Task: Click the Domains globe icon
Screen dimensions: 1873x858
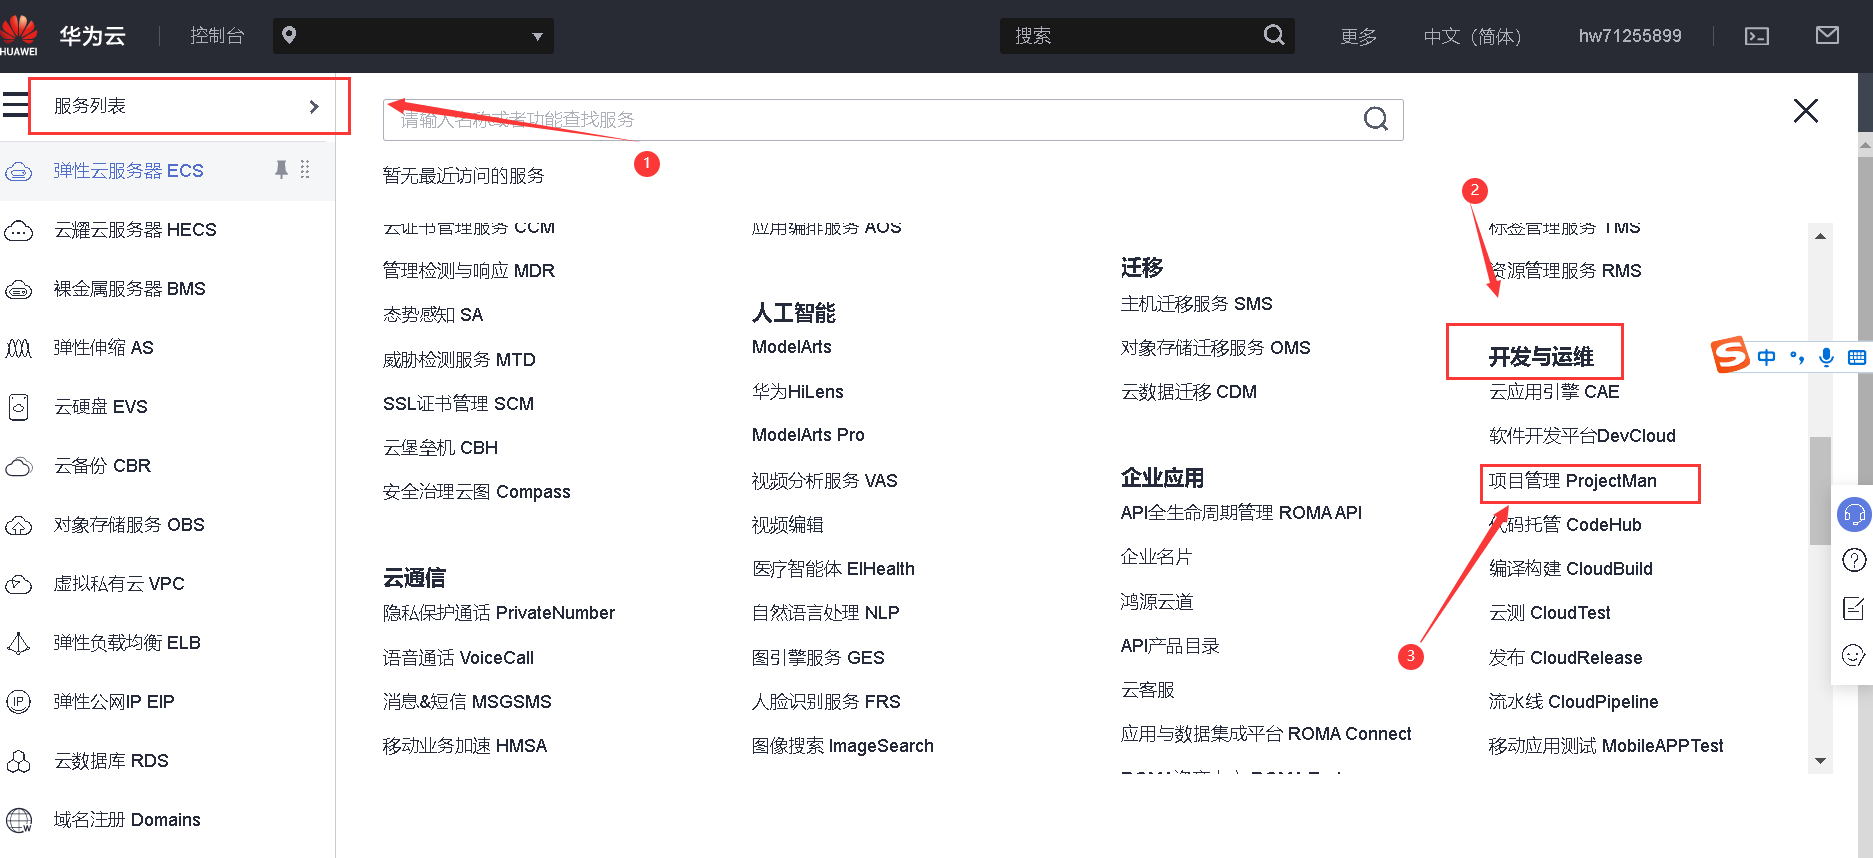Action: (x=19, y=820)
